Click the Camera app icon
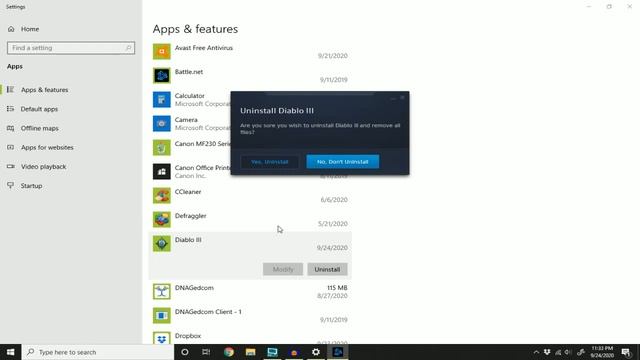 162,123
